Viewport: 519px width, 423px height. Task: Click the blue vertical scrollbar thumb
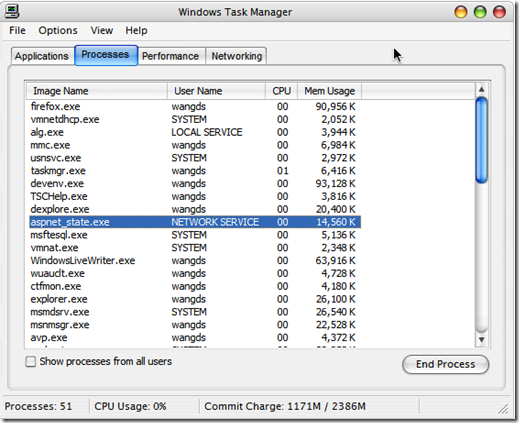pyautogui.click(x=481, y=140)
